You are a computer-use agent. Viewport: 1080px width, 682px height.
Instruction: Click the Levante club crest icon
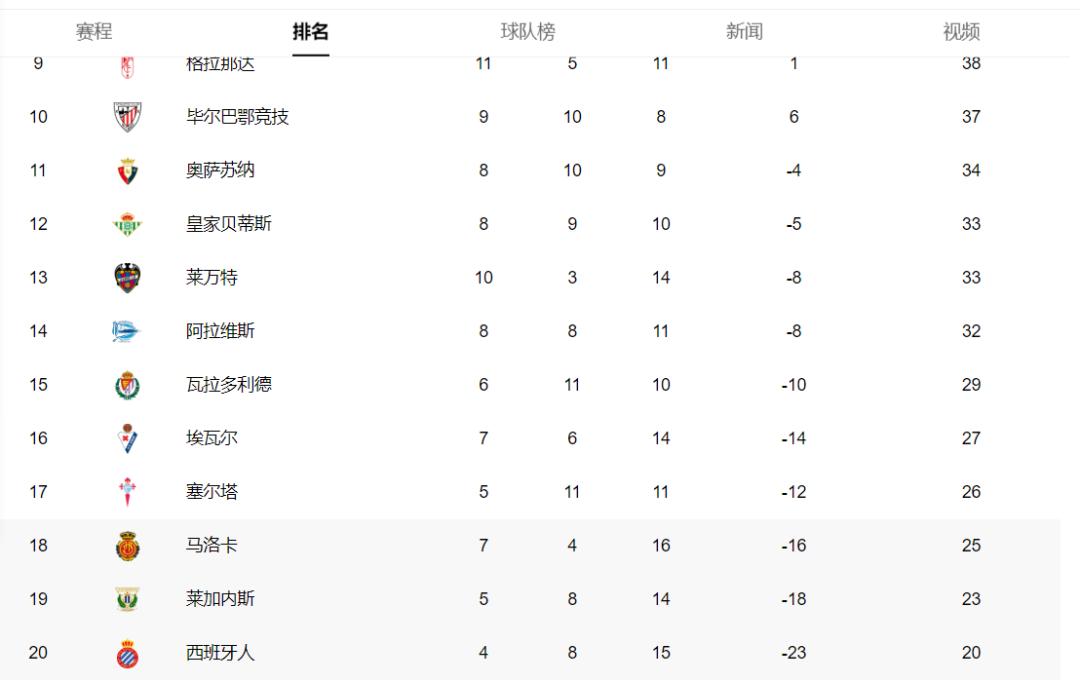click(127, 278)
